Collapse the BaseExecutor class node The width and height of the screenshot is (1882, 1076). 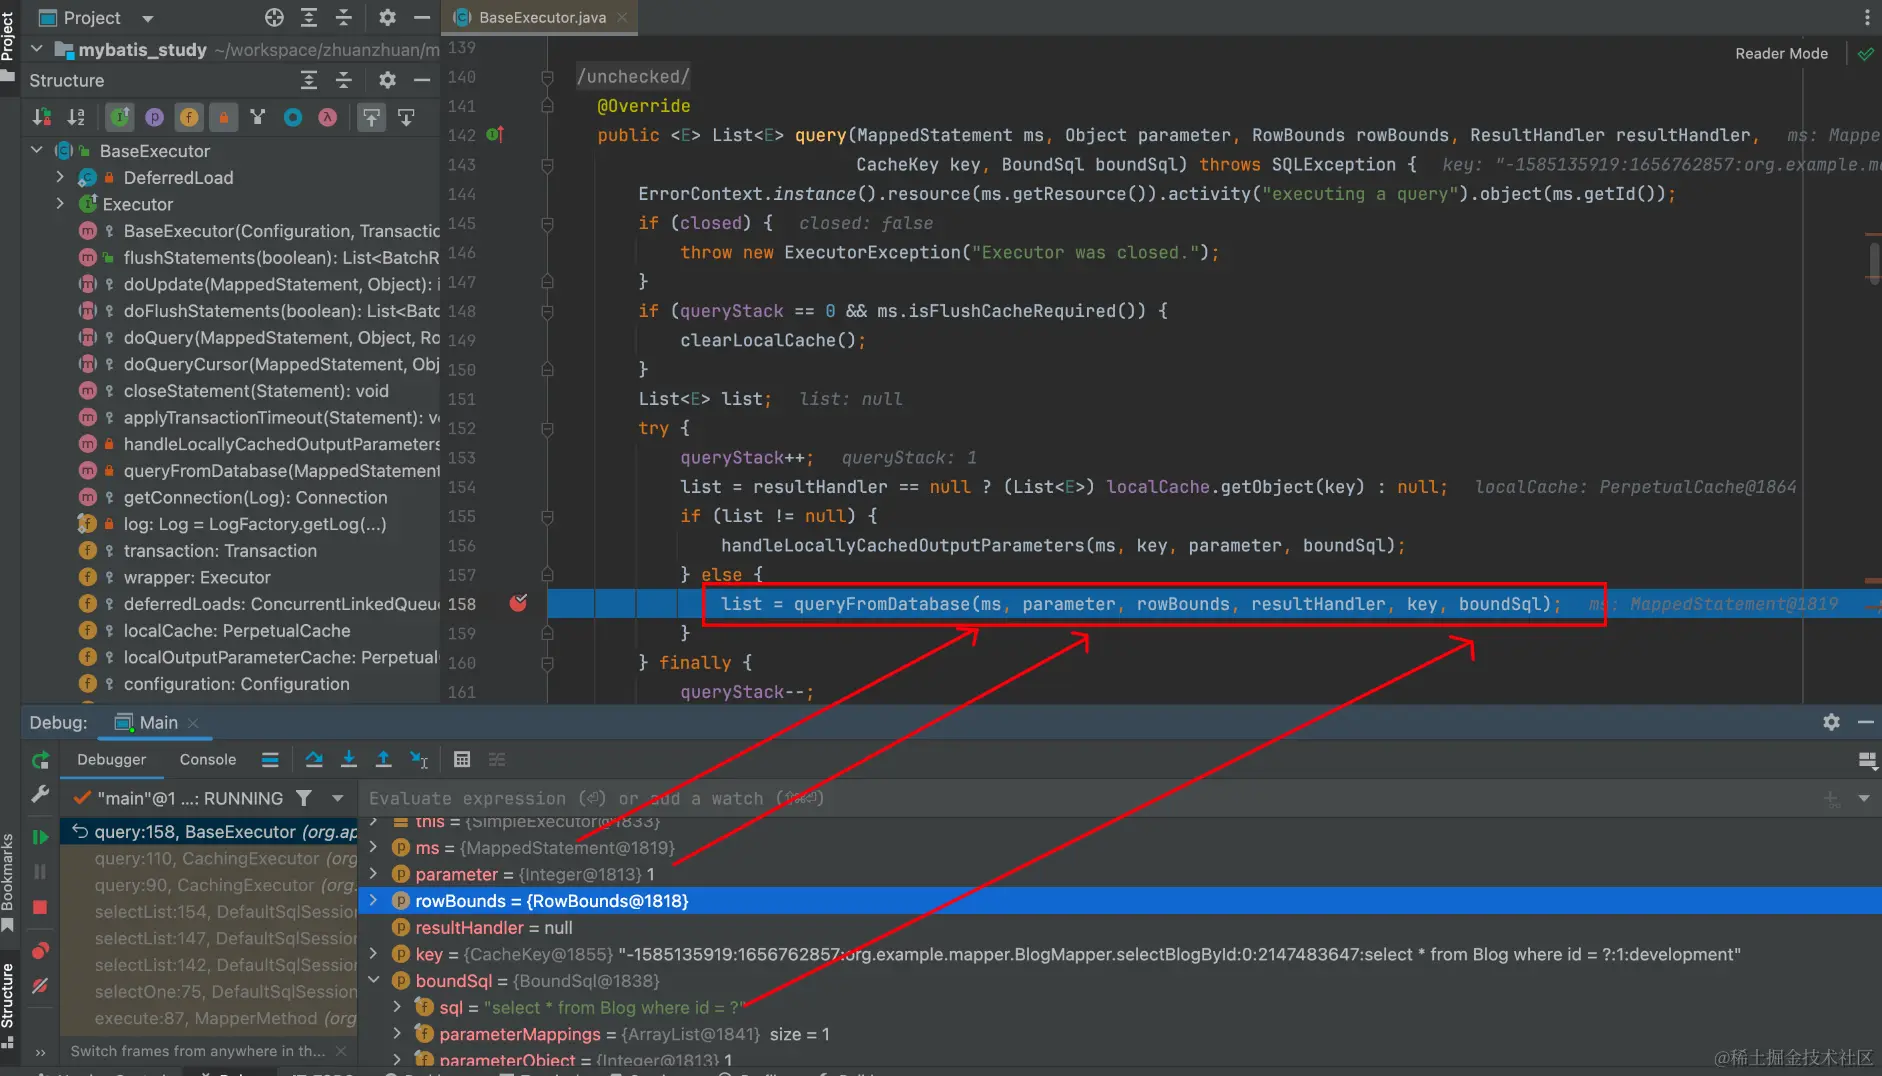(37, 150)
